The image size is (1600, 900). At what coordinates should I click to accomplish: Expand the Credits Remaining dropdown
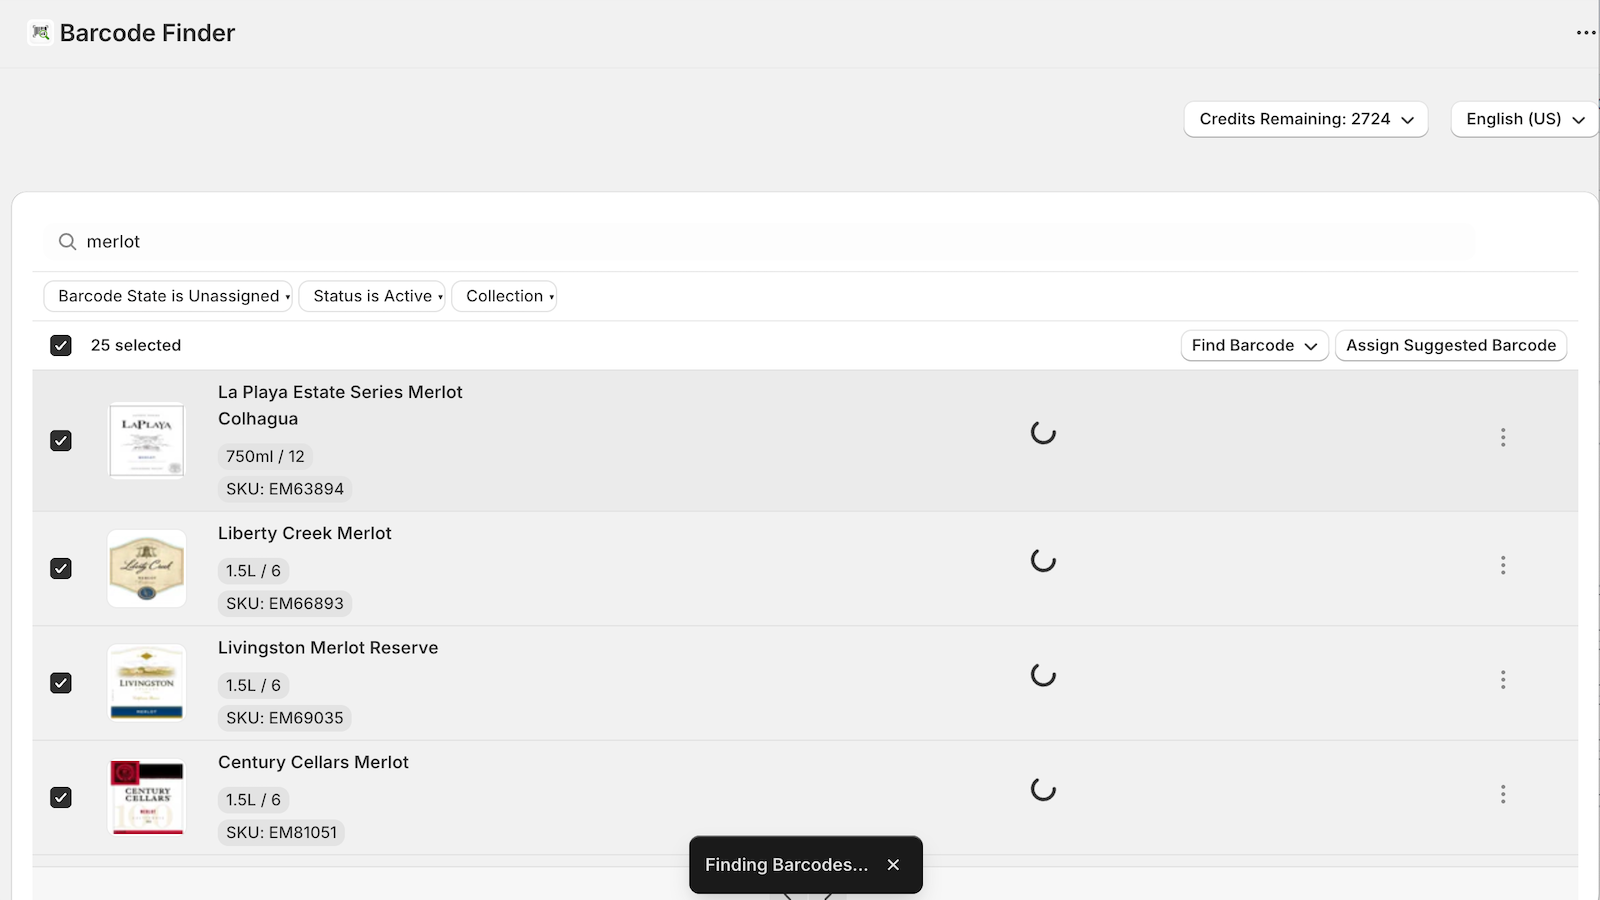(x=1306, y=119)
